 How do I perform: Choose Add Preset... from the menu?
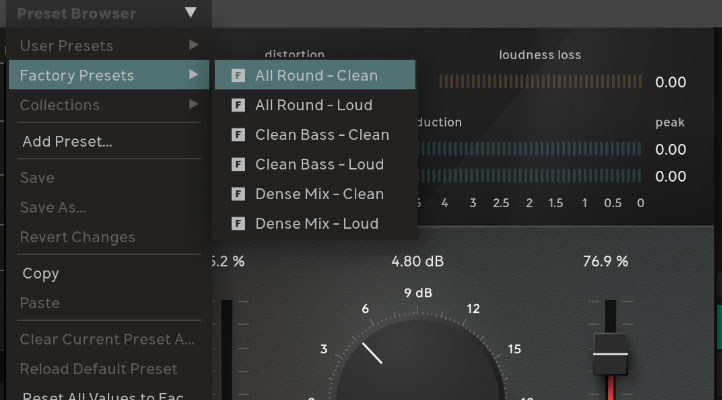coord(109,141)
